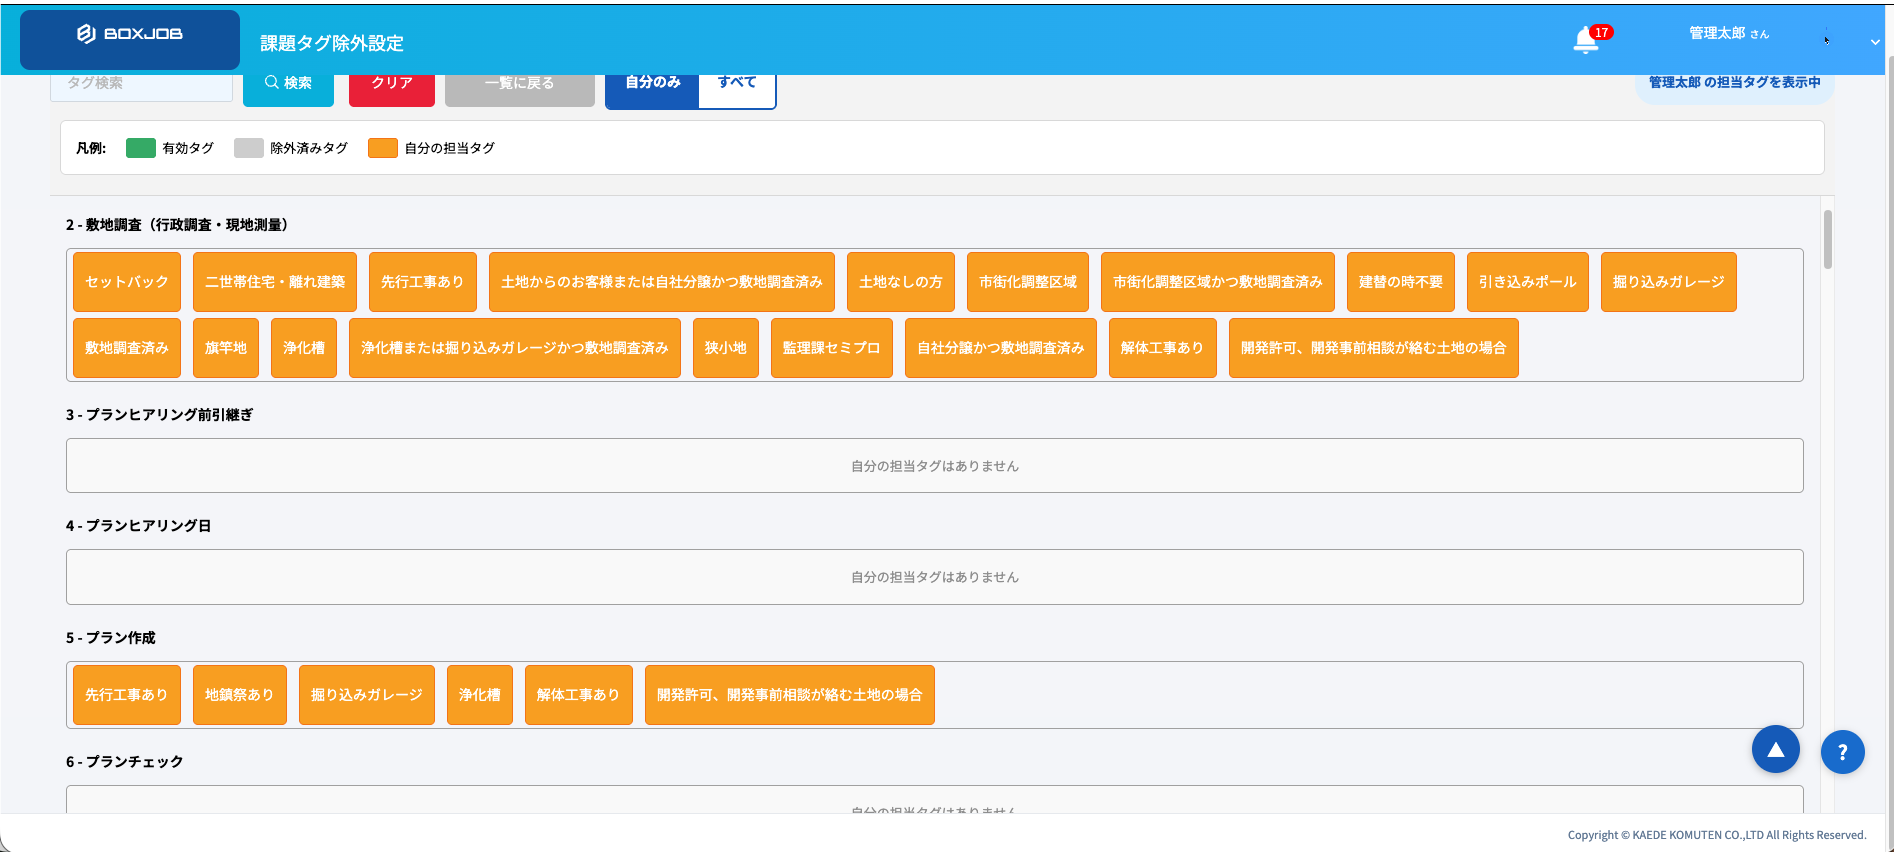This screenshot has height=852, width=1894.
Task: Toggle the 狭小地 tag
Action: (726, 348)
